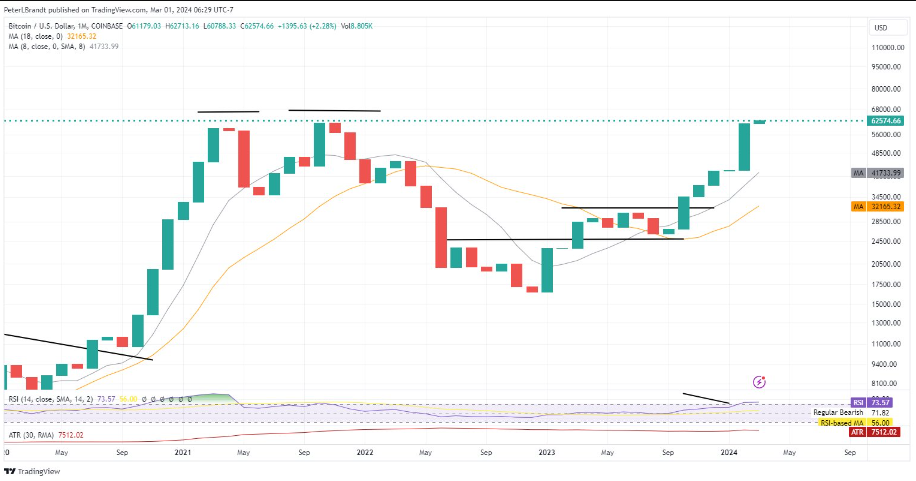Click the 2021 year marker on time axis
Screen dimensions: 916x481
183,452
